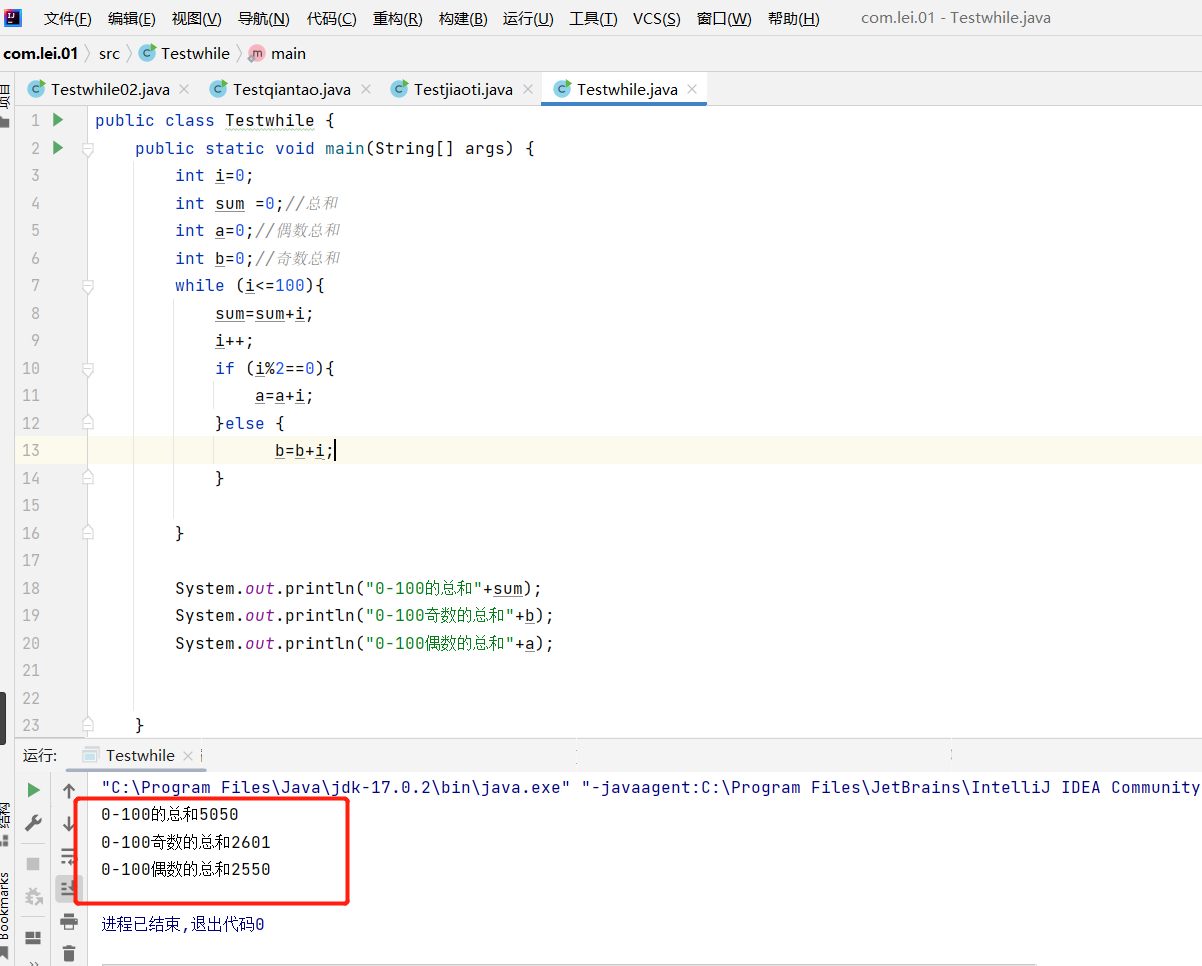Image resolution: width=1202 pixels, height=966 pixels.
Task: Run the main method from the line 2 gutter
Action: tap(58, 148)
